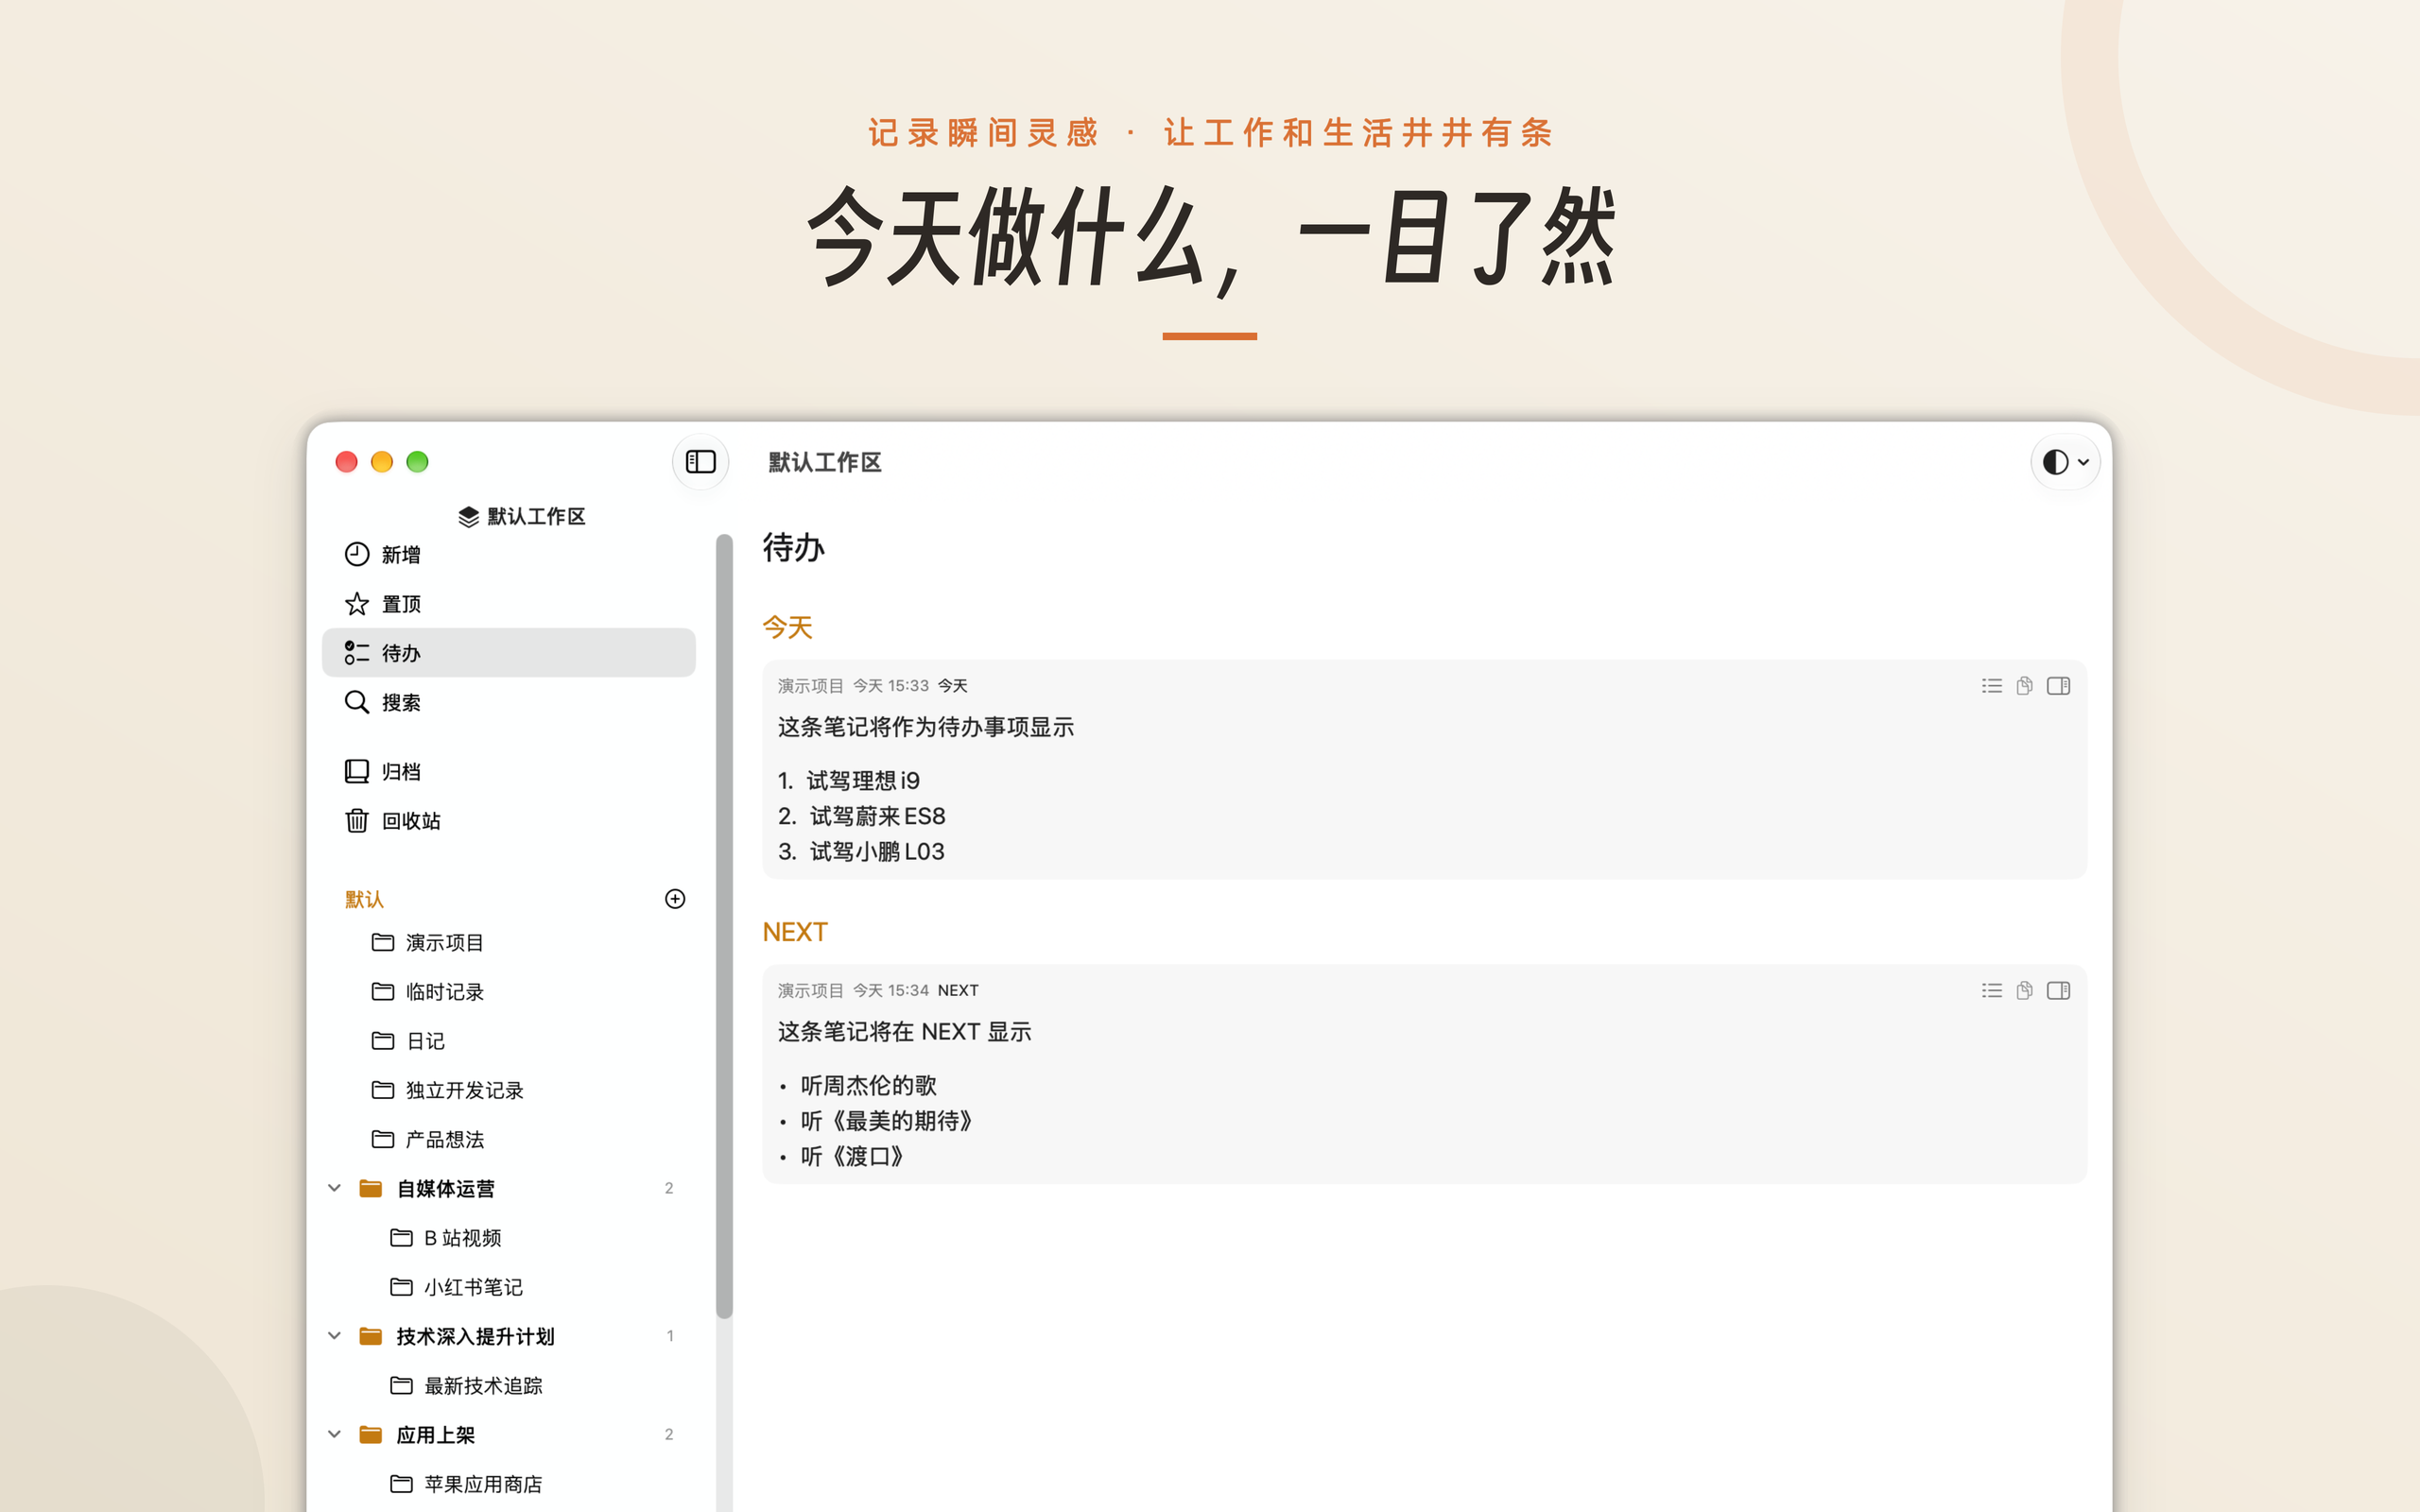The height and width of the screenshot is (1512, 2420).
Task: Collapse the 技术深入提升计划 folder group
Action: click(x=335, y=1336)
